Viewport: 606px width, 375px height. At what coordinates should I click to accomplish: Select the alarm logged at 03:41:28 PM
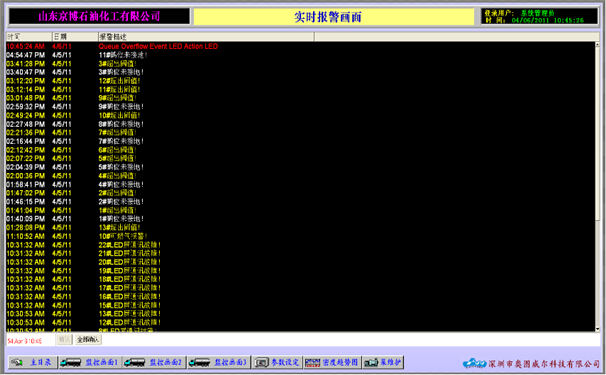(300, 63)
